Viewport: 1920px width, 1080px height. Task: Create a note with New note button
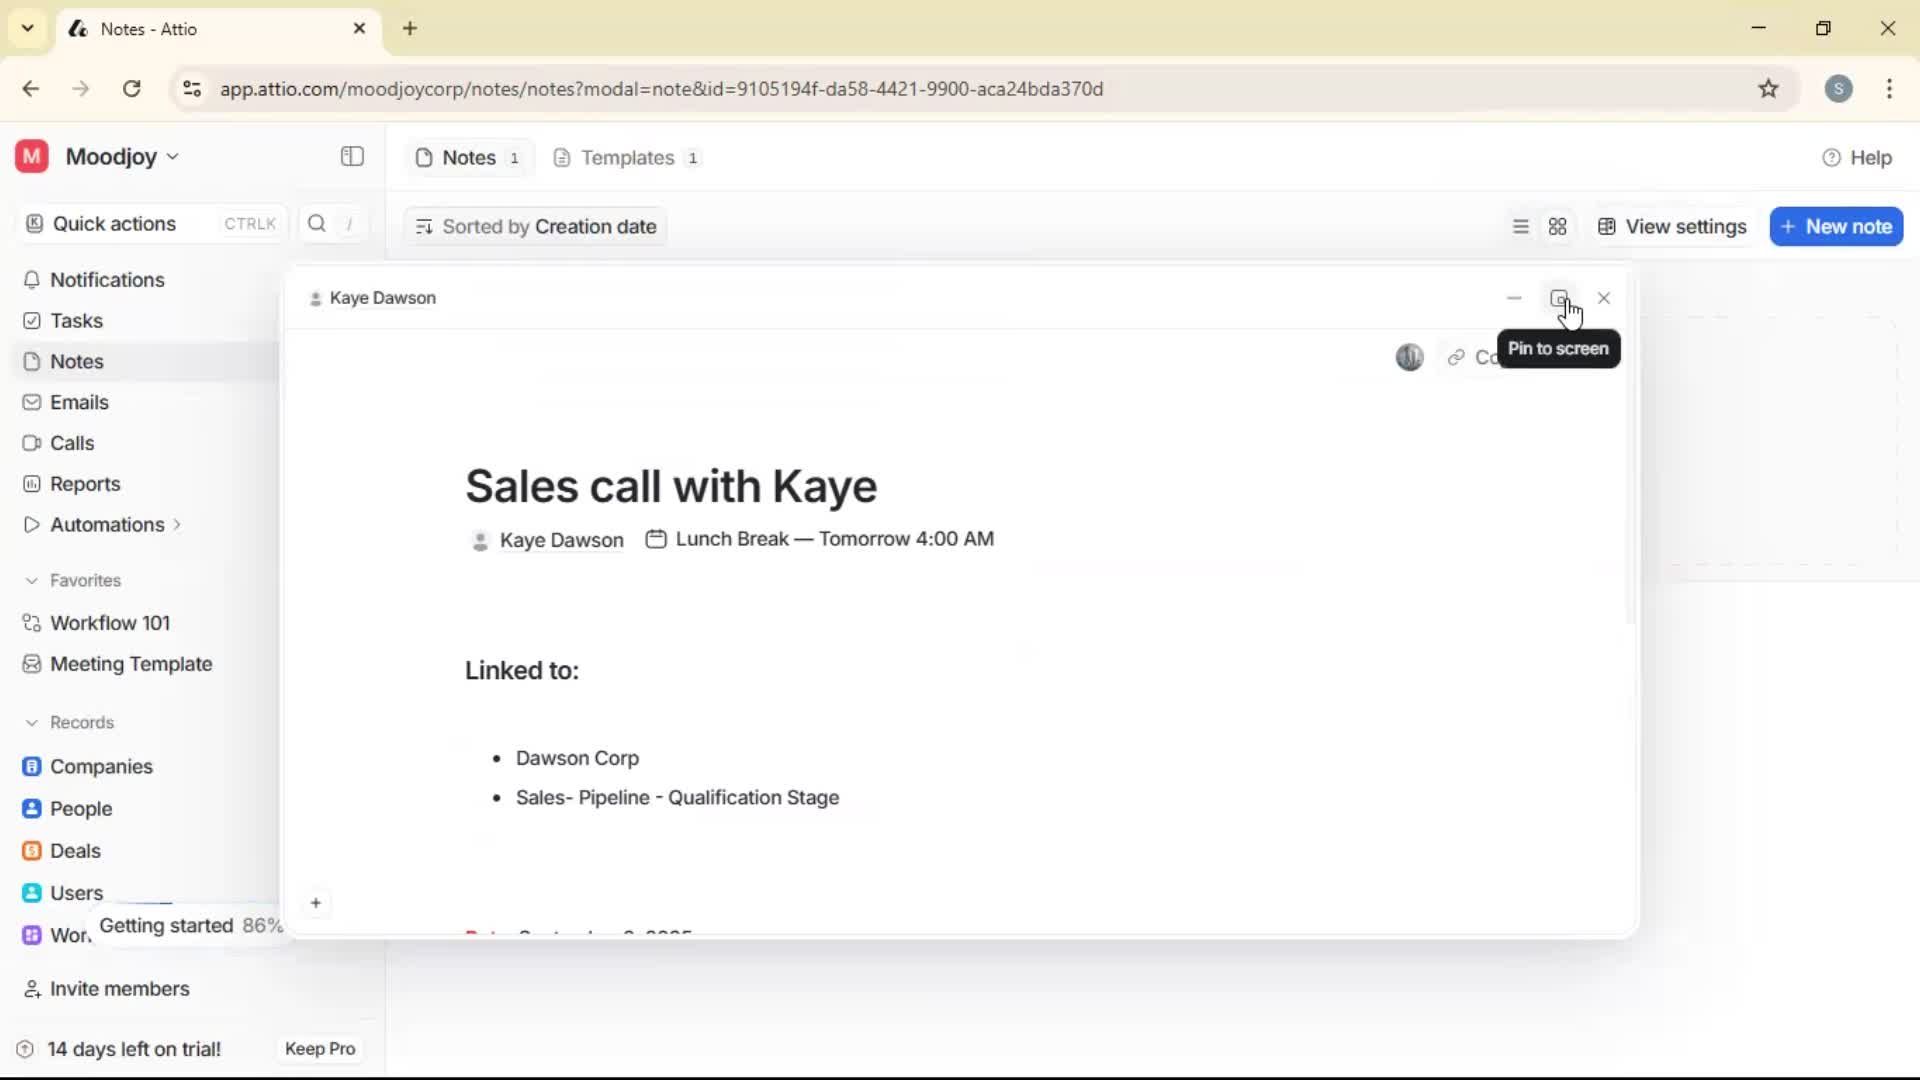click(1836, 226)
